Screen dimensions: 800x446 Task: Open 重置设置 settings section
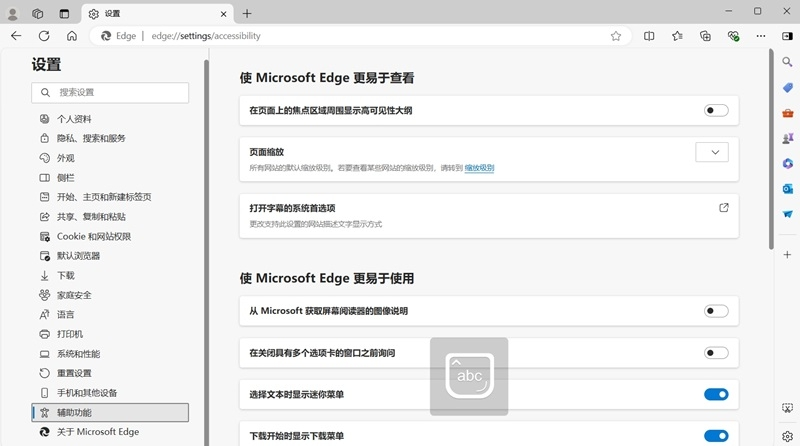[110, 373]
